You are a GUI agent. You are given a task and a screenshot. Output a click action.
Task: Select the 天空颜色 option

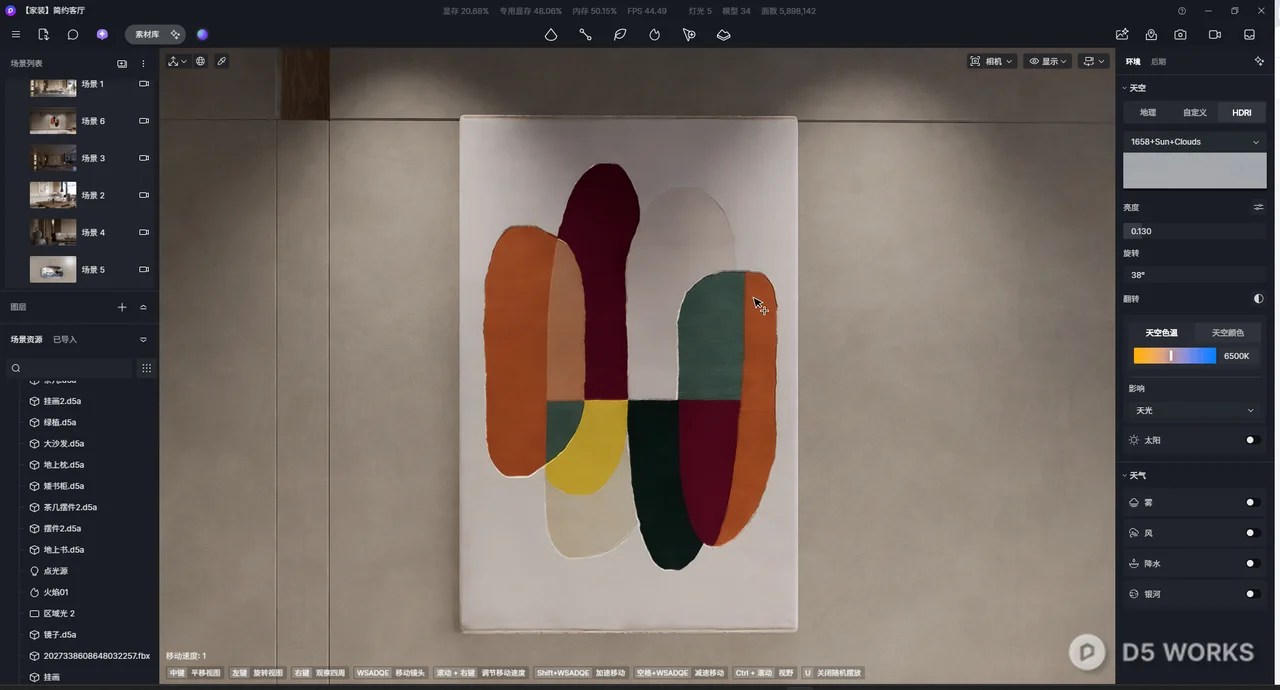point(1228,332)
